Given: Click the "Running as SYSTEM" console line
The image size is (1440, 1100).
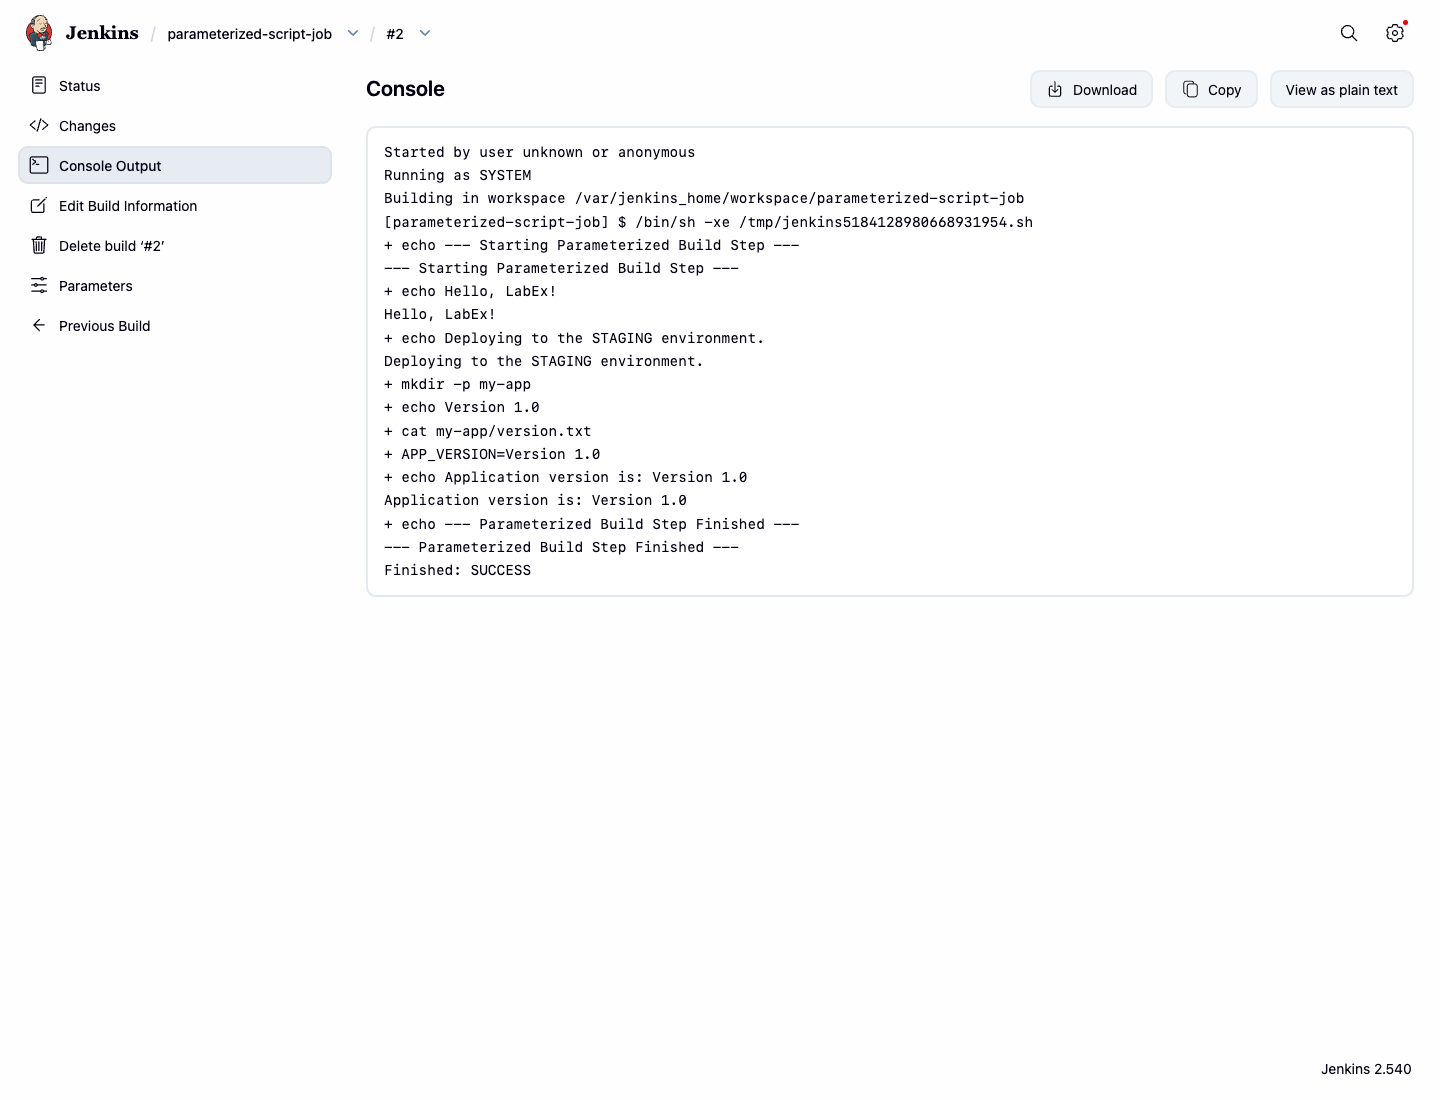Looking at the screenshot, I should coord(458,175).
